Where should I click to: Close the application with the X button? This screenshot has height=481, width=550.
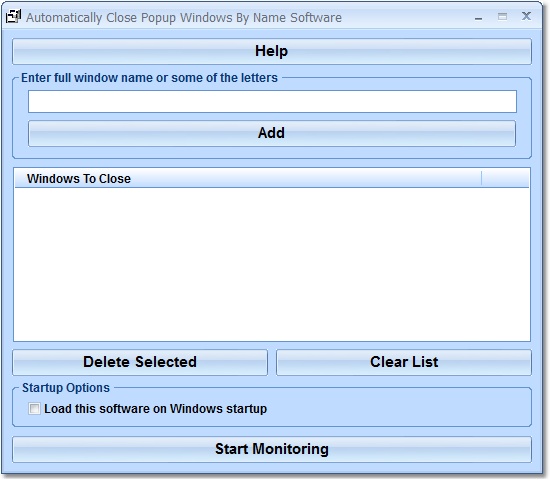pyautogui.click(x=526, y=16)
